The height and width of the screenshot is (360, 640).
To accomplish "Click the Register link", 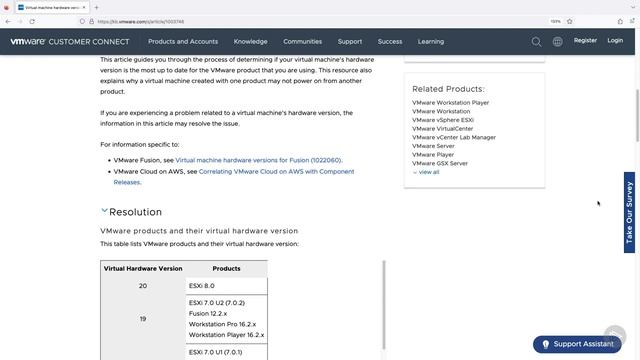I will click(585, 40).
